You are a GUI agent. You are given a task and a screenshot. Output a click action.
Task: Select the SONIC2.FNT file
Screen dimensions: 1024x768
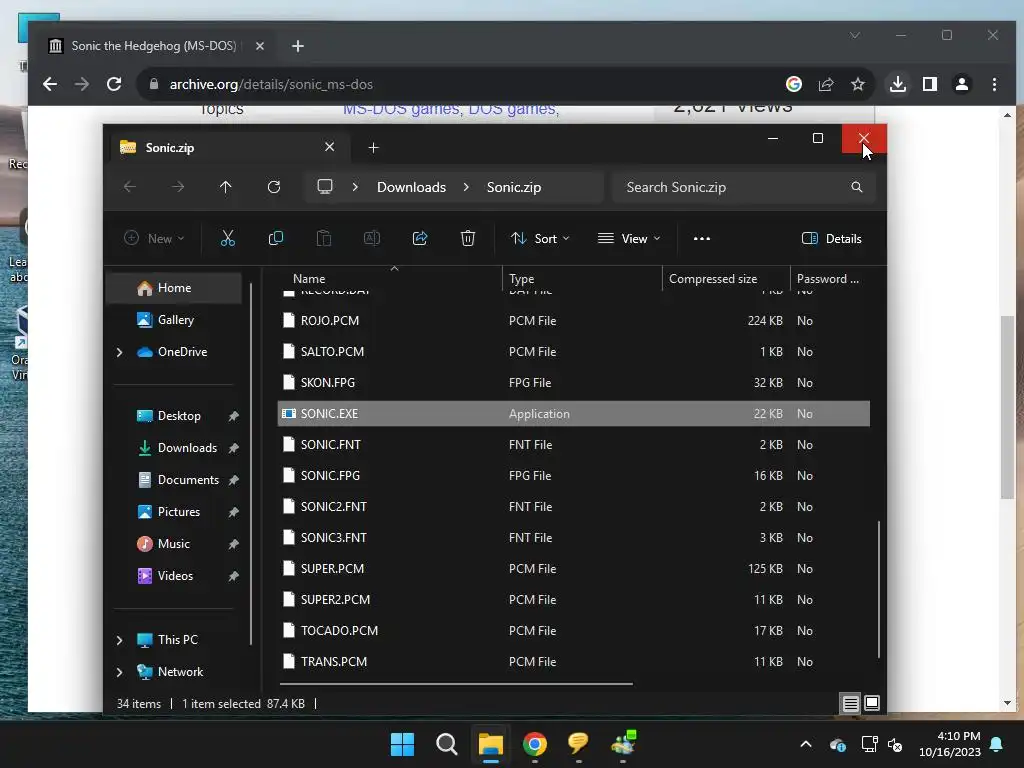tap(573, 507)
